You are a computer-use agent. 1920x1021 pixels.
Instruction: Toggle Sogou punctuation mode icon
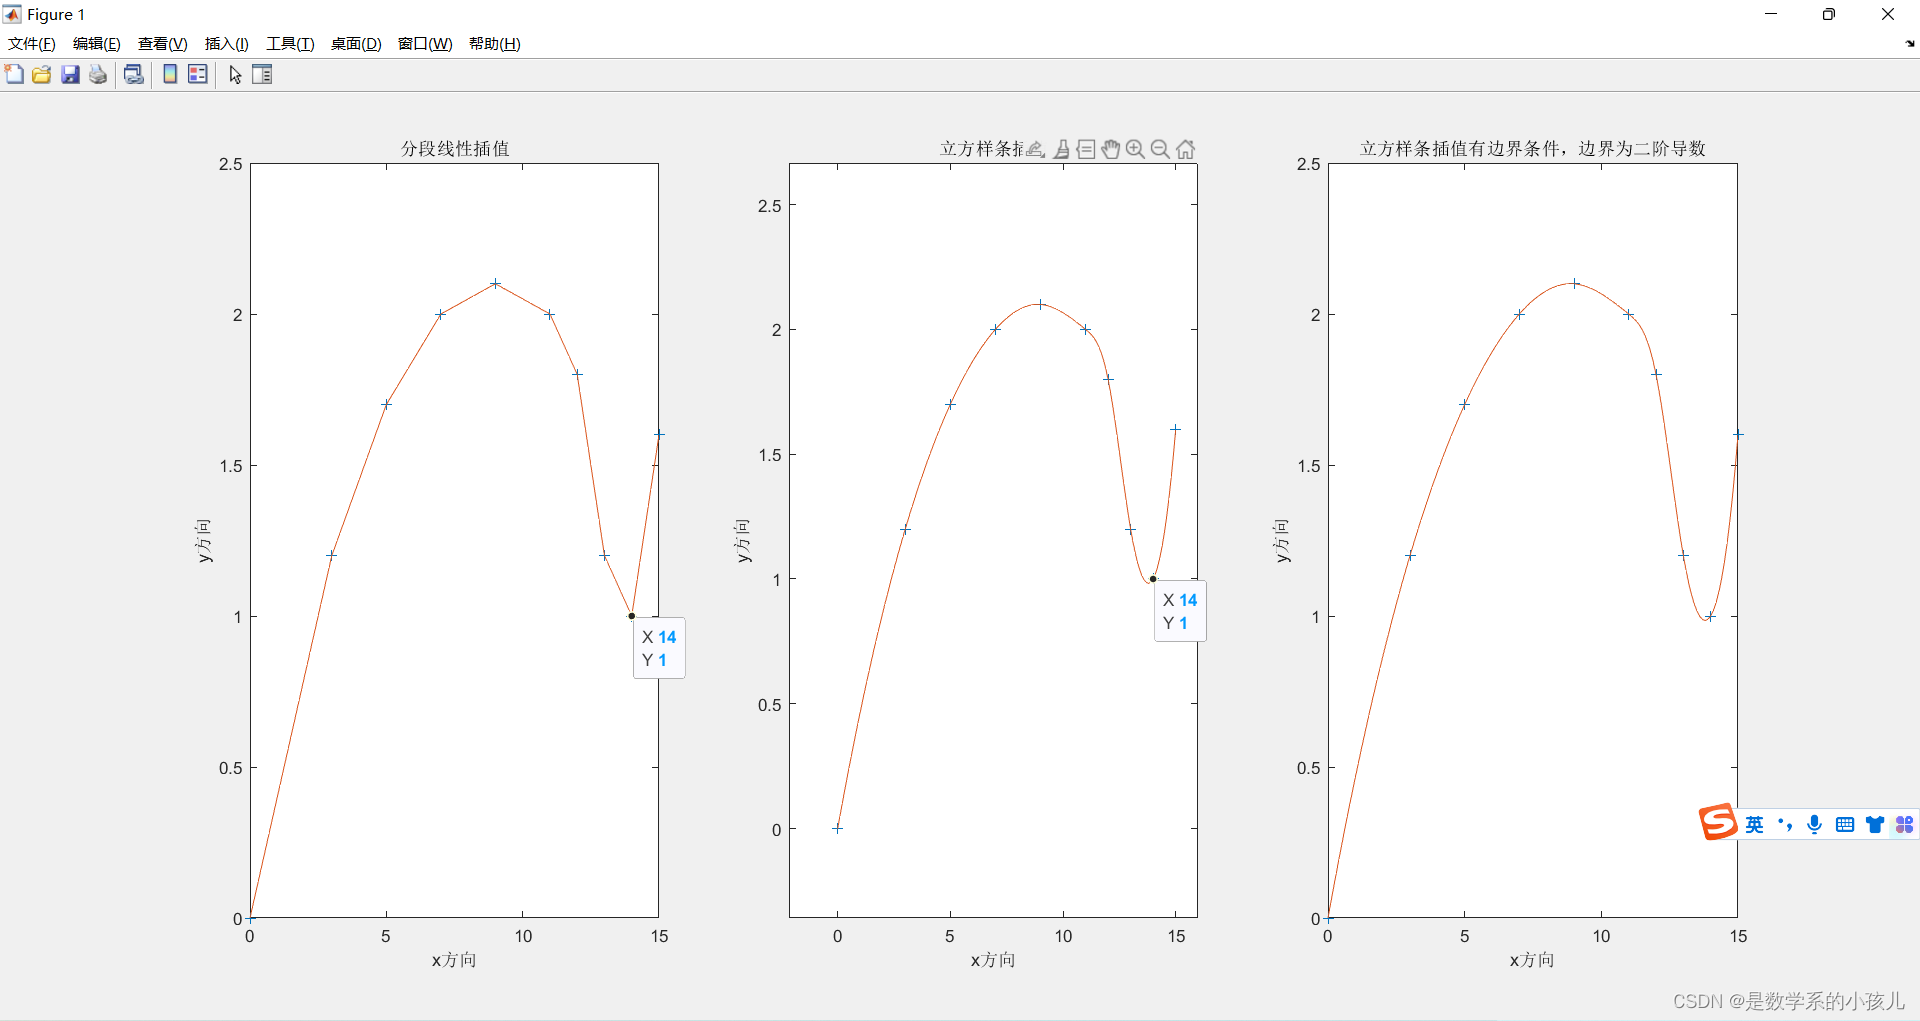point(1785,825)
